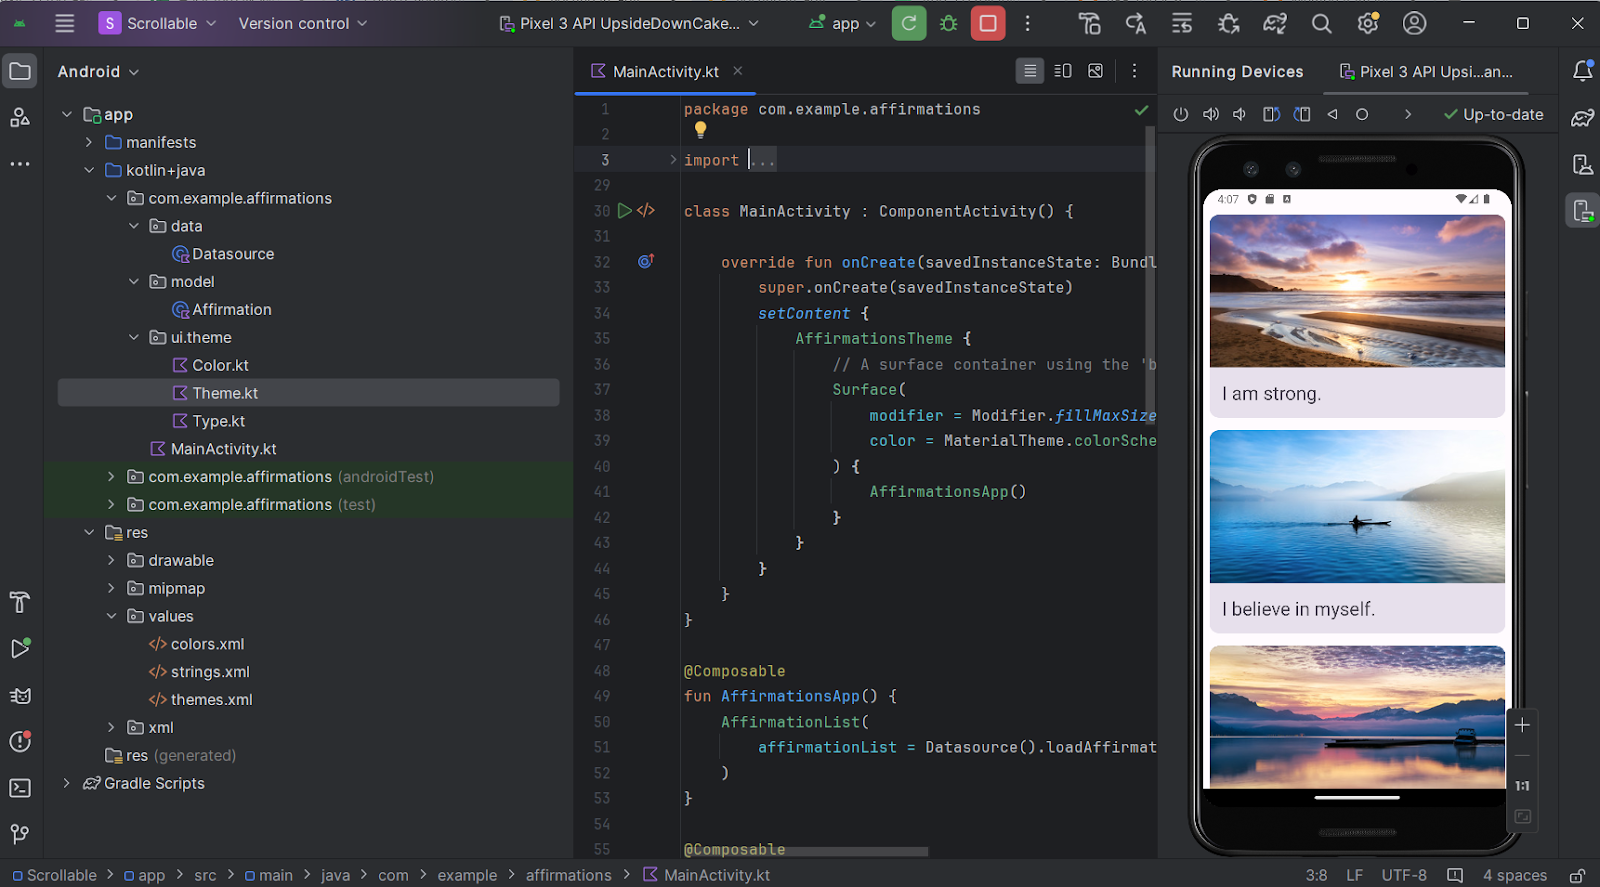This screenshot has width=1600, height=887.
Task: Open More Actions beside the stop button
Action: (1027, 23)
